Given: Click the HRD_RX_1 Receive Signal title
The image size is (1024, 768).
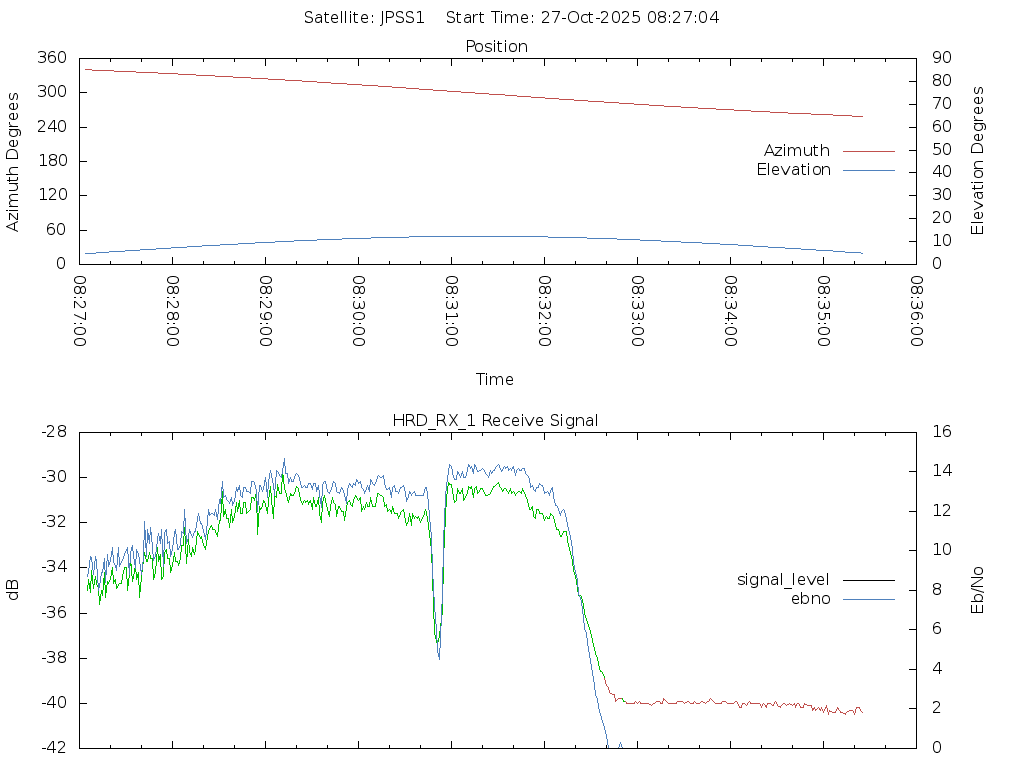Looking at the screenshot, I should point(495,421).
